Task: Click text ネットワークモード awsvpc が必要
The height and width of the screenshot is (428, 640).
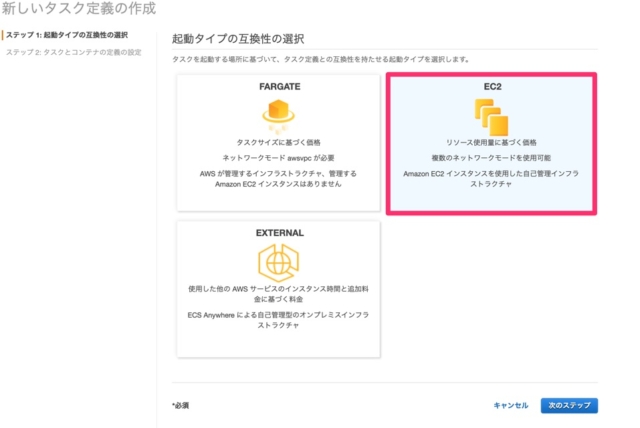Action: [x=278, y=158]
